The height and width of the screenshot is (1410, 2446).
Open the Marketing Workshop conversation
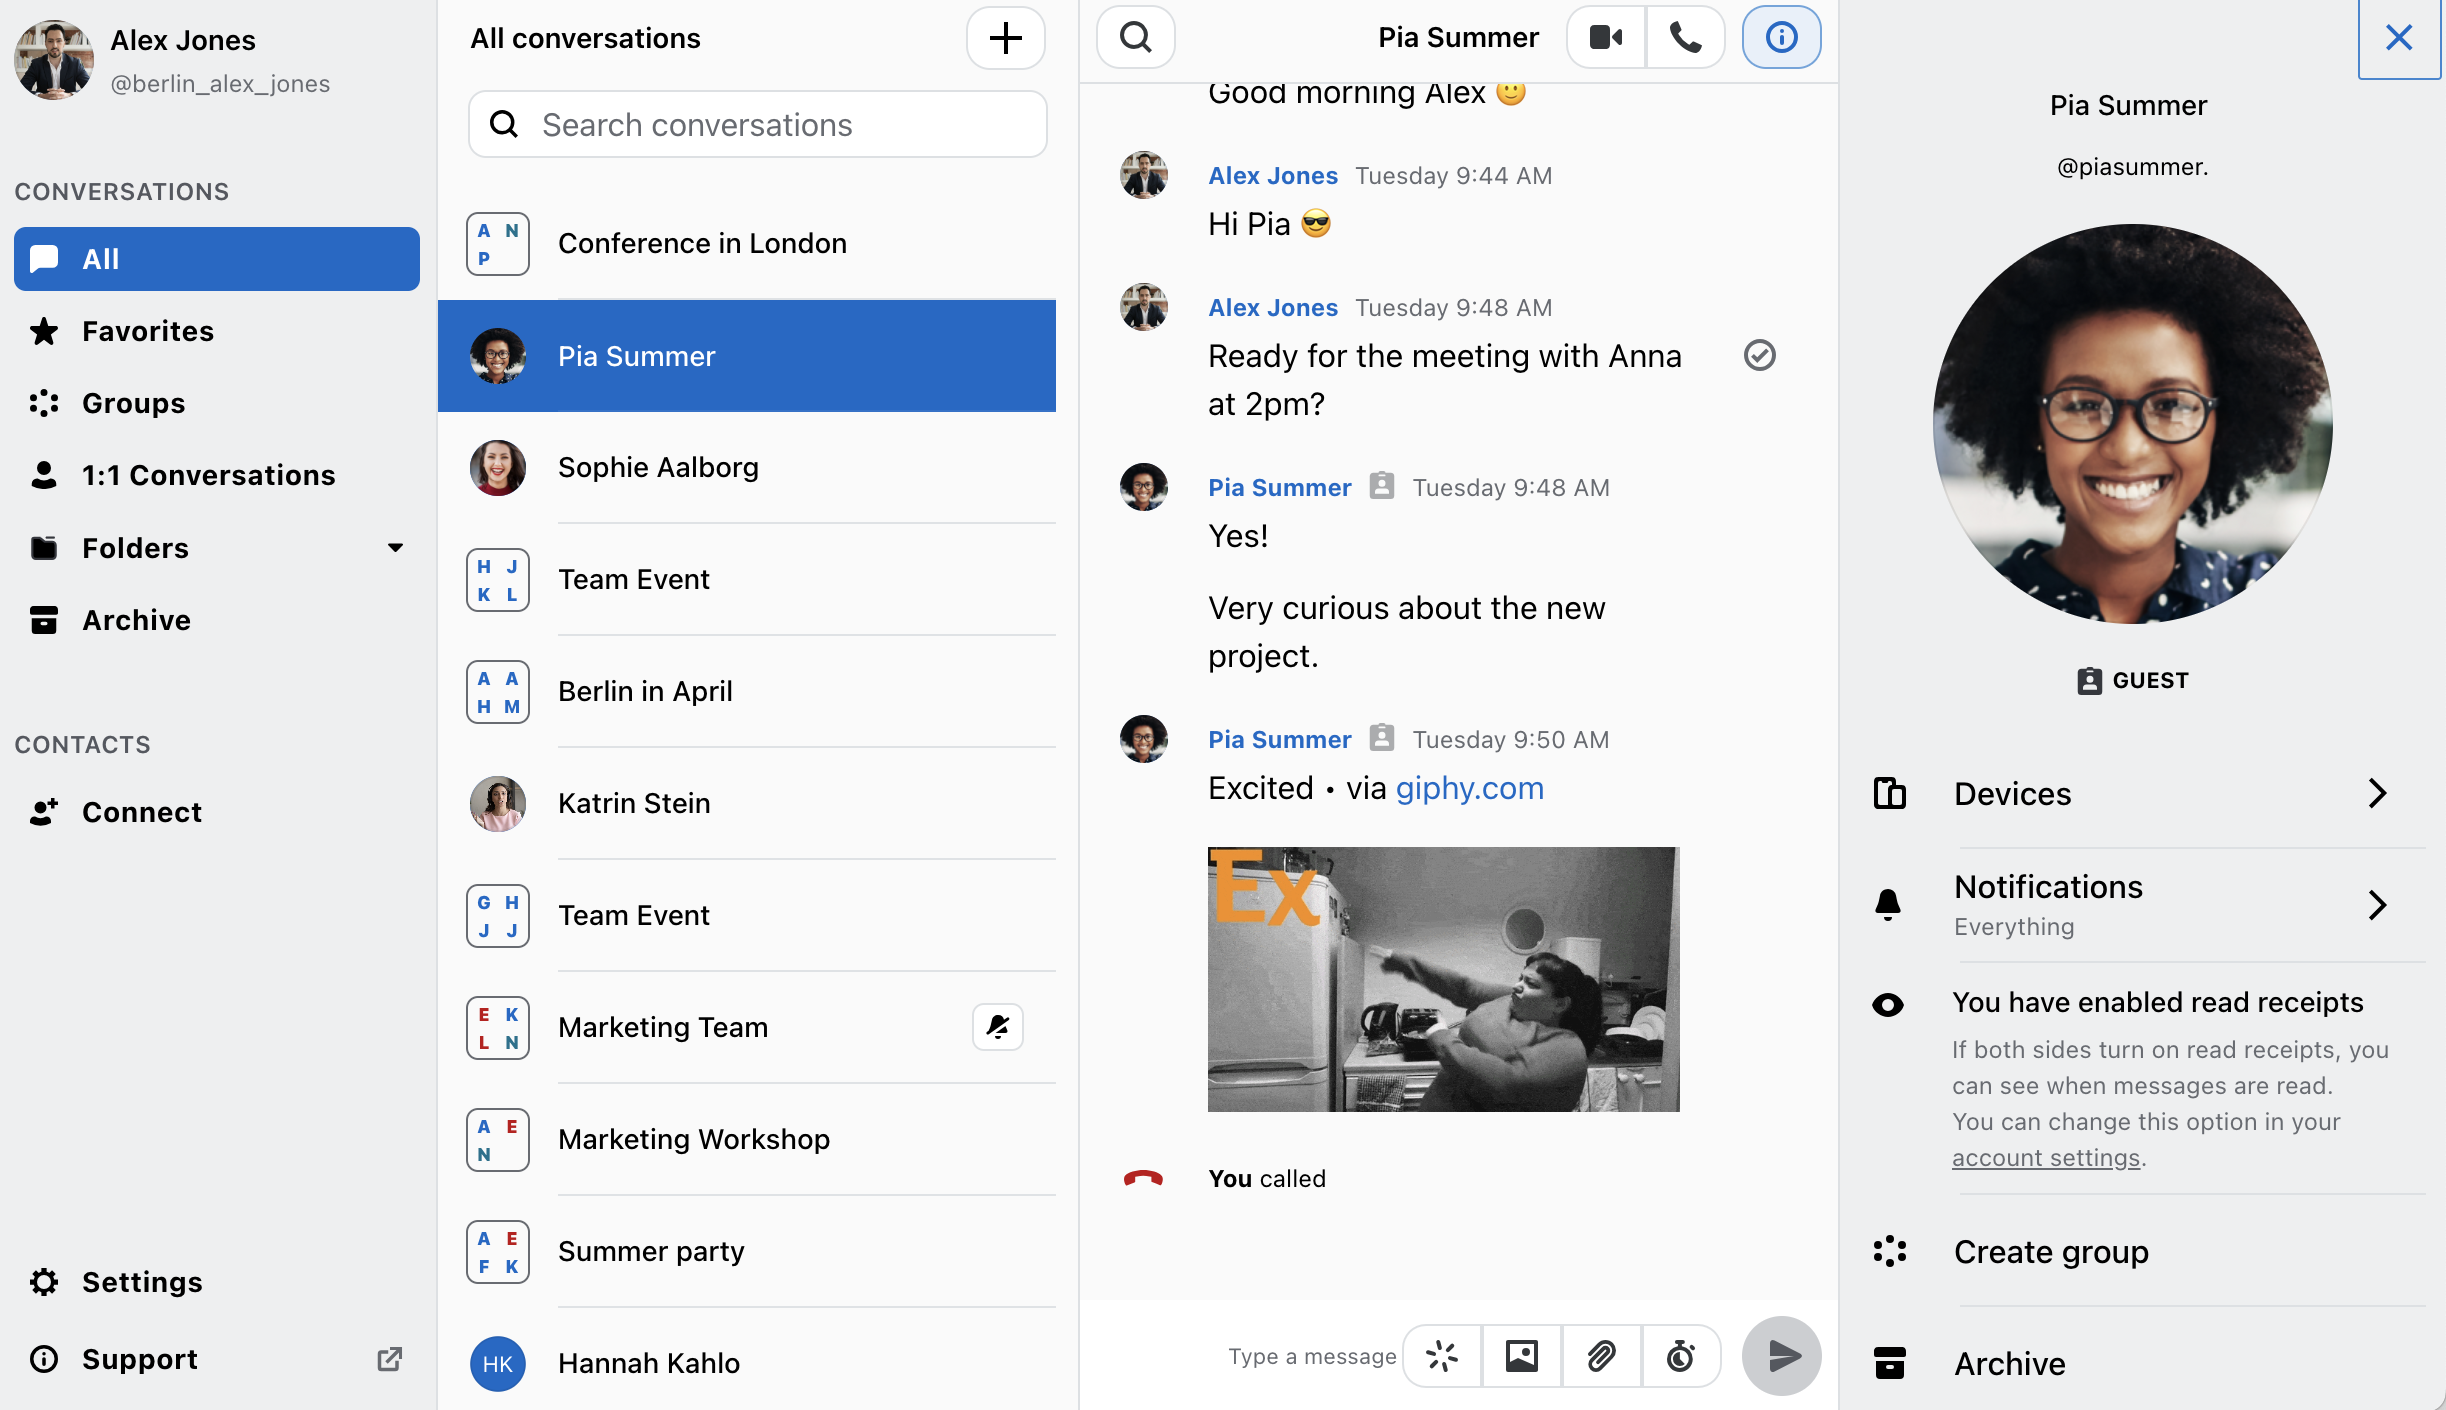point(747,1139)
